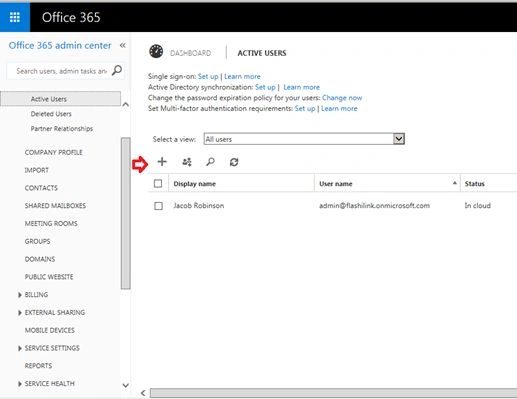Click the Office 365 admin center title

[x=60, y=45]
